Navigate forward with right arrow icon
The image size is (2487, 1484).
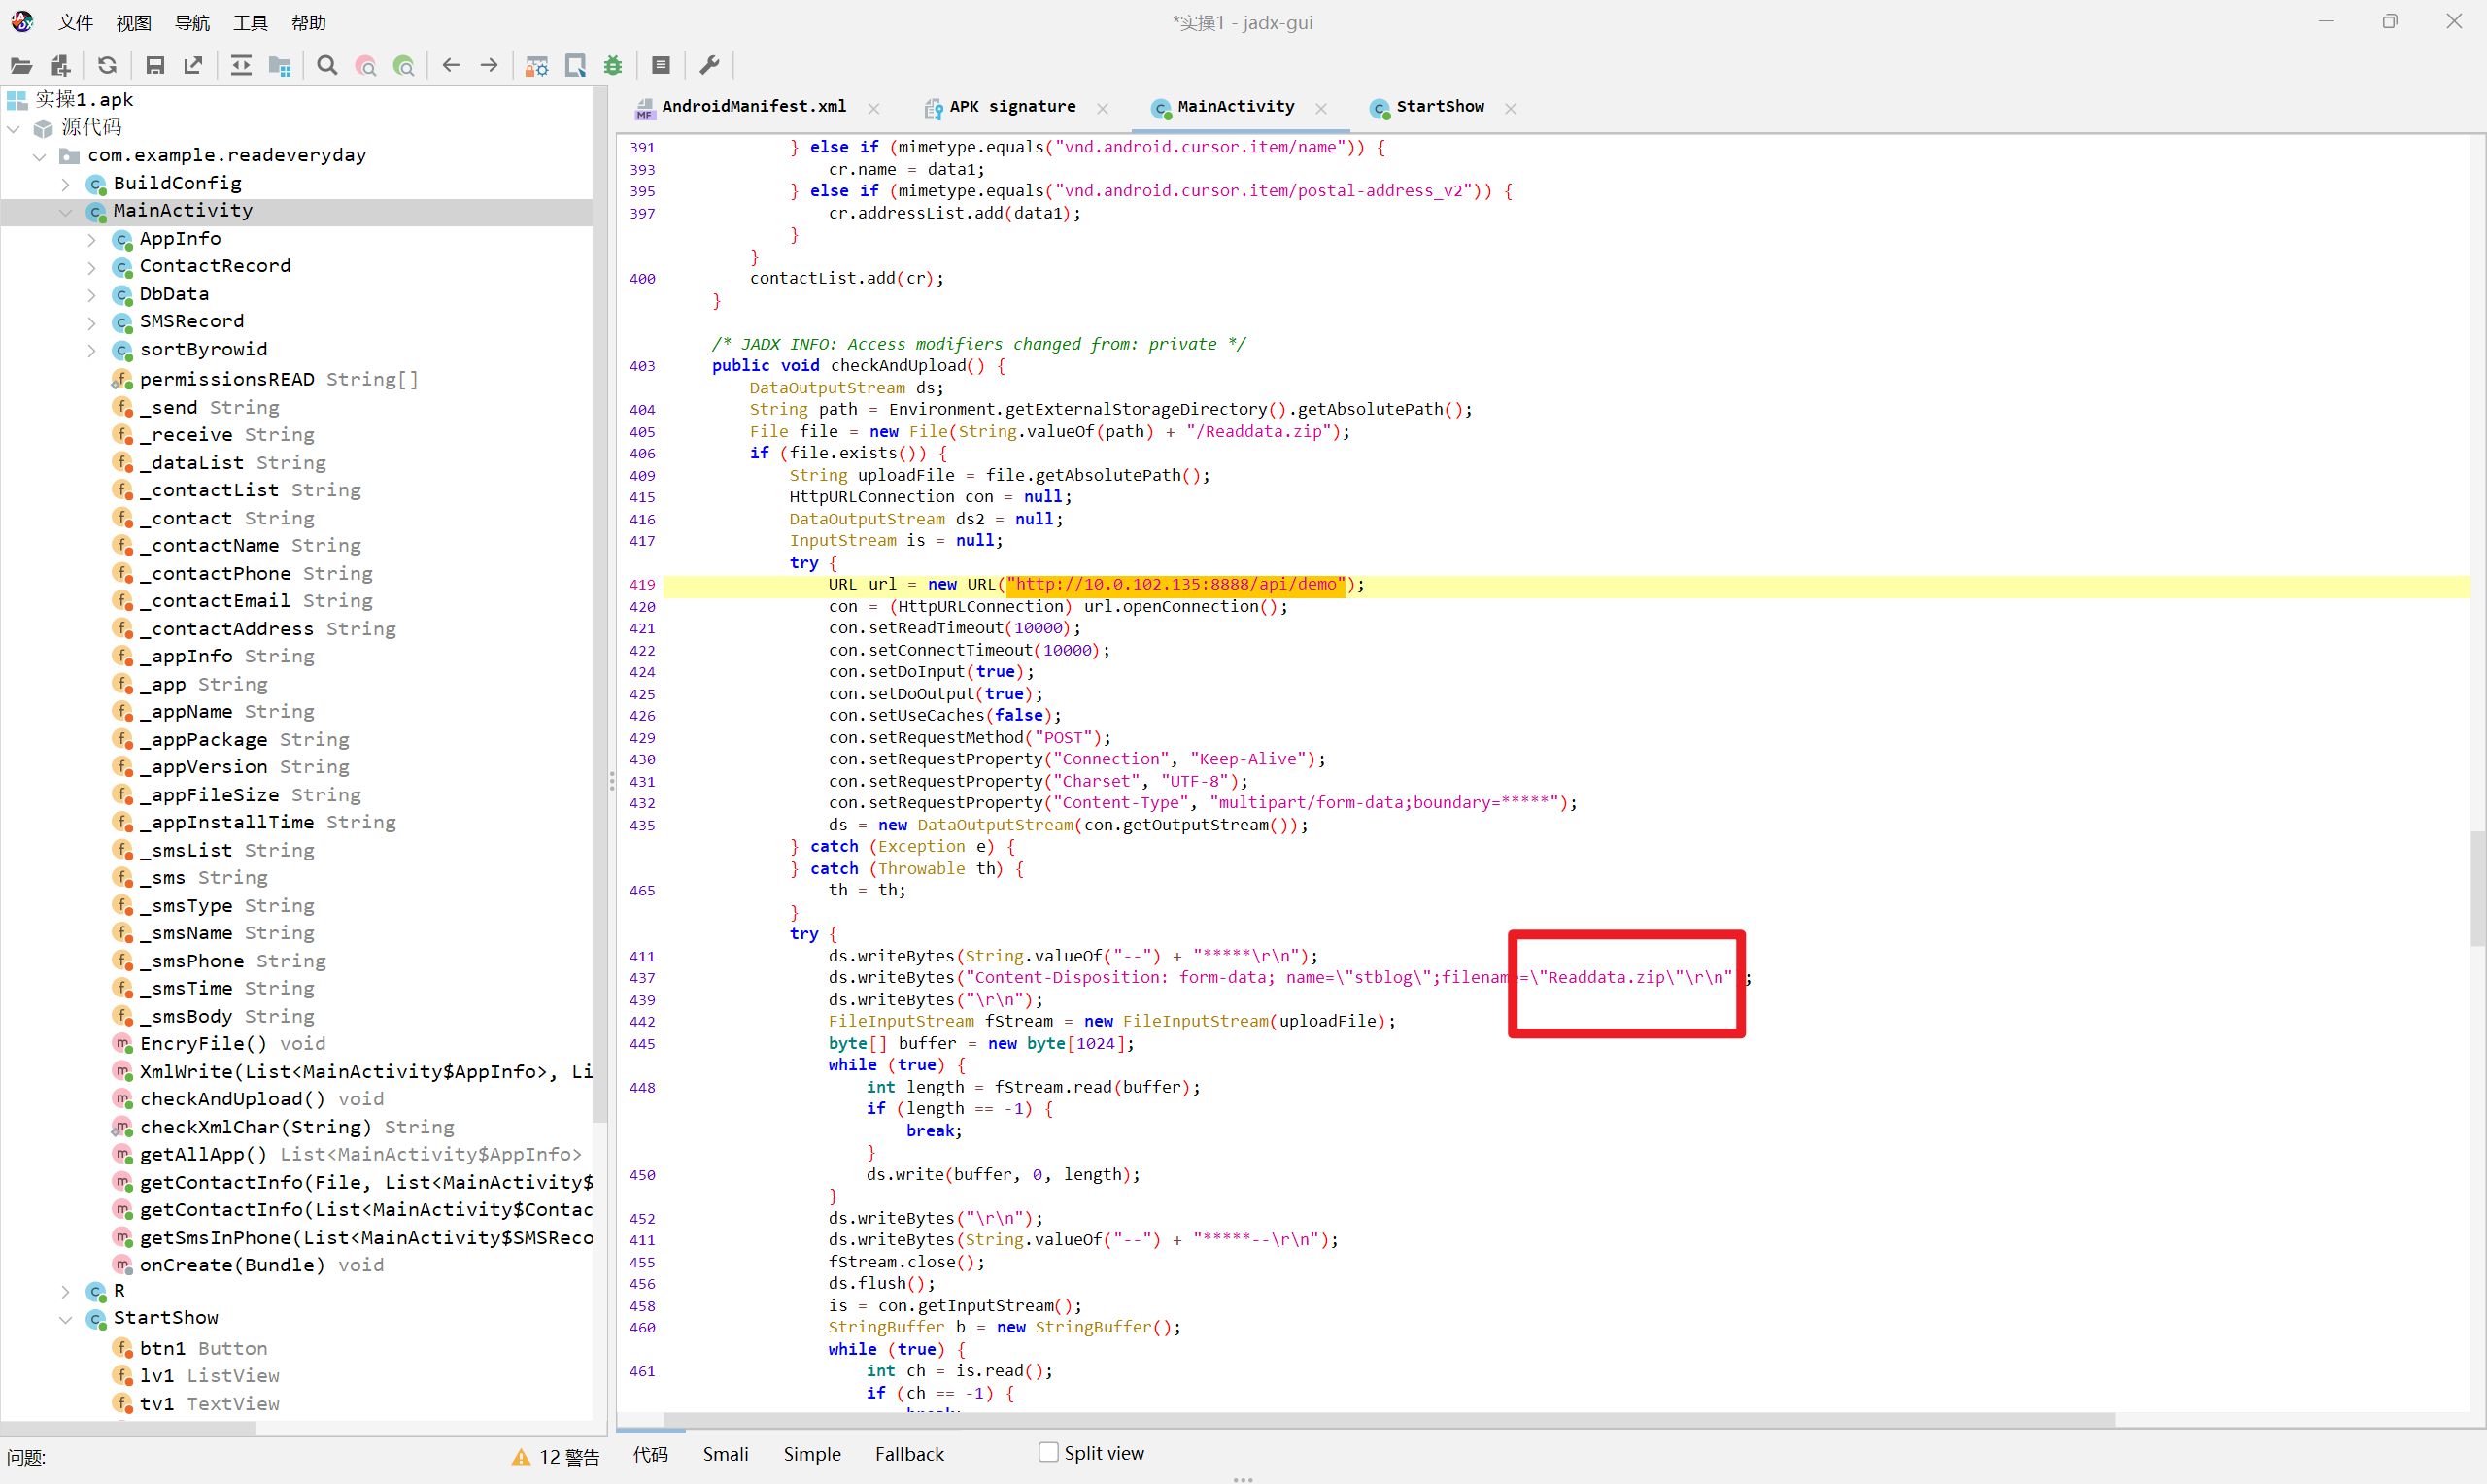coord(489,66)
